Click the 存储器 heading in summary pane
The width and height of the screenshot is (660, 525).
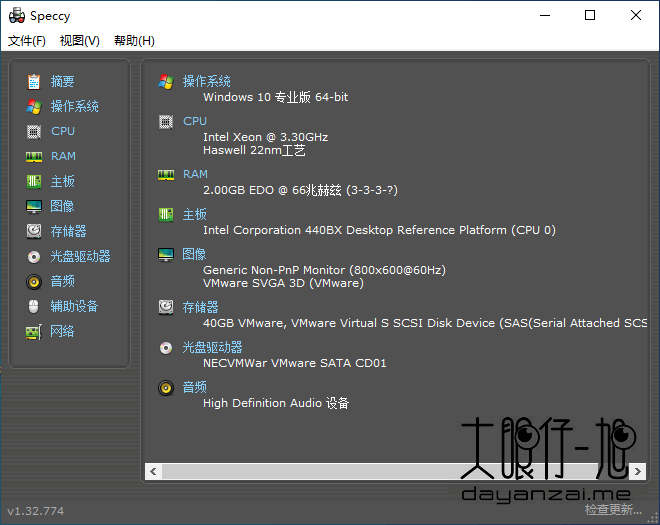tap(200, 307)
